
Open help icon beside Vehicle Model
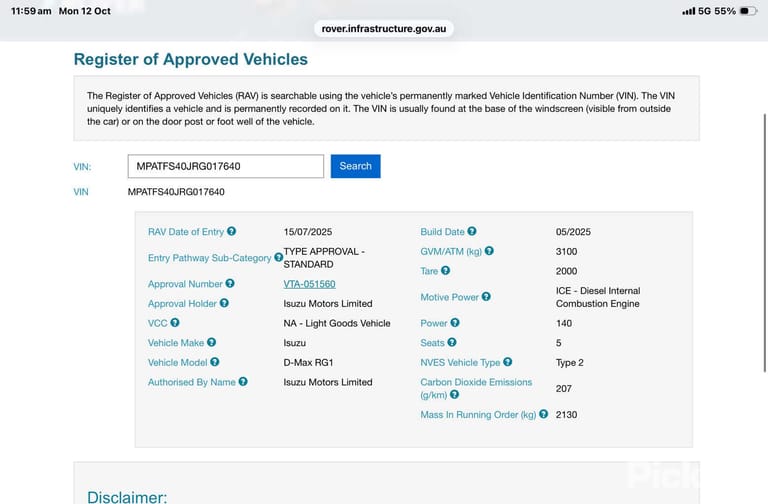(215, 361)
